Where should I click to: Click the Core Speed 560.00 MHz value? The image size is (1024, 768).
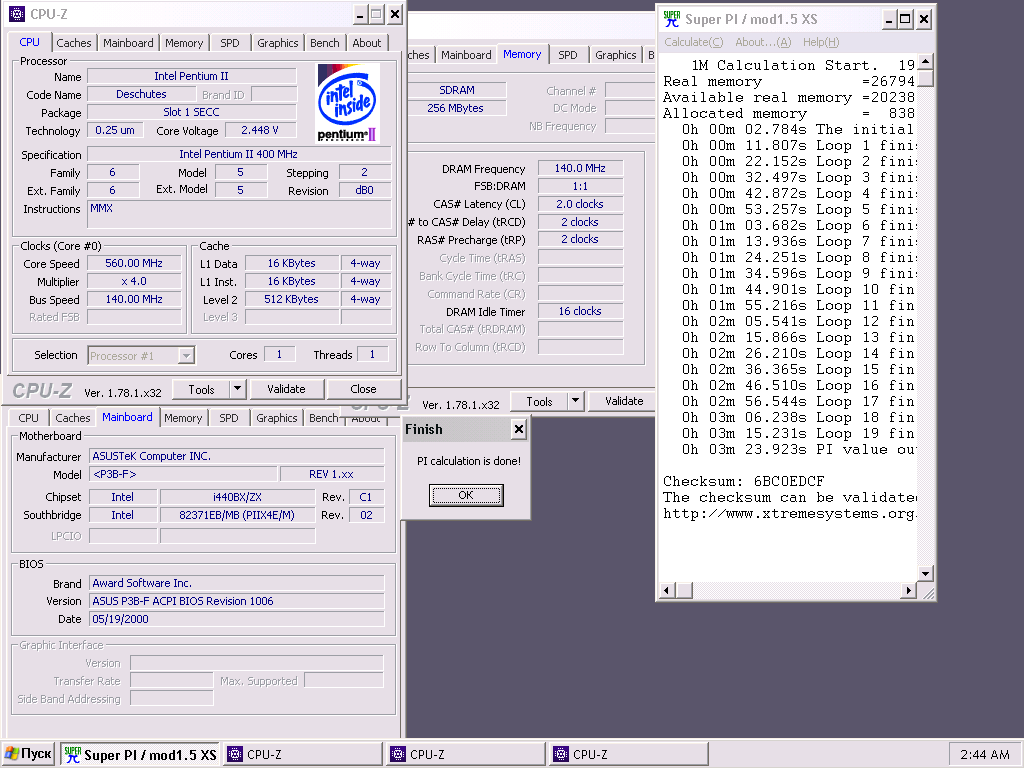[x=134, y=263]
